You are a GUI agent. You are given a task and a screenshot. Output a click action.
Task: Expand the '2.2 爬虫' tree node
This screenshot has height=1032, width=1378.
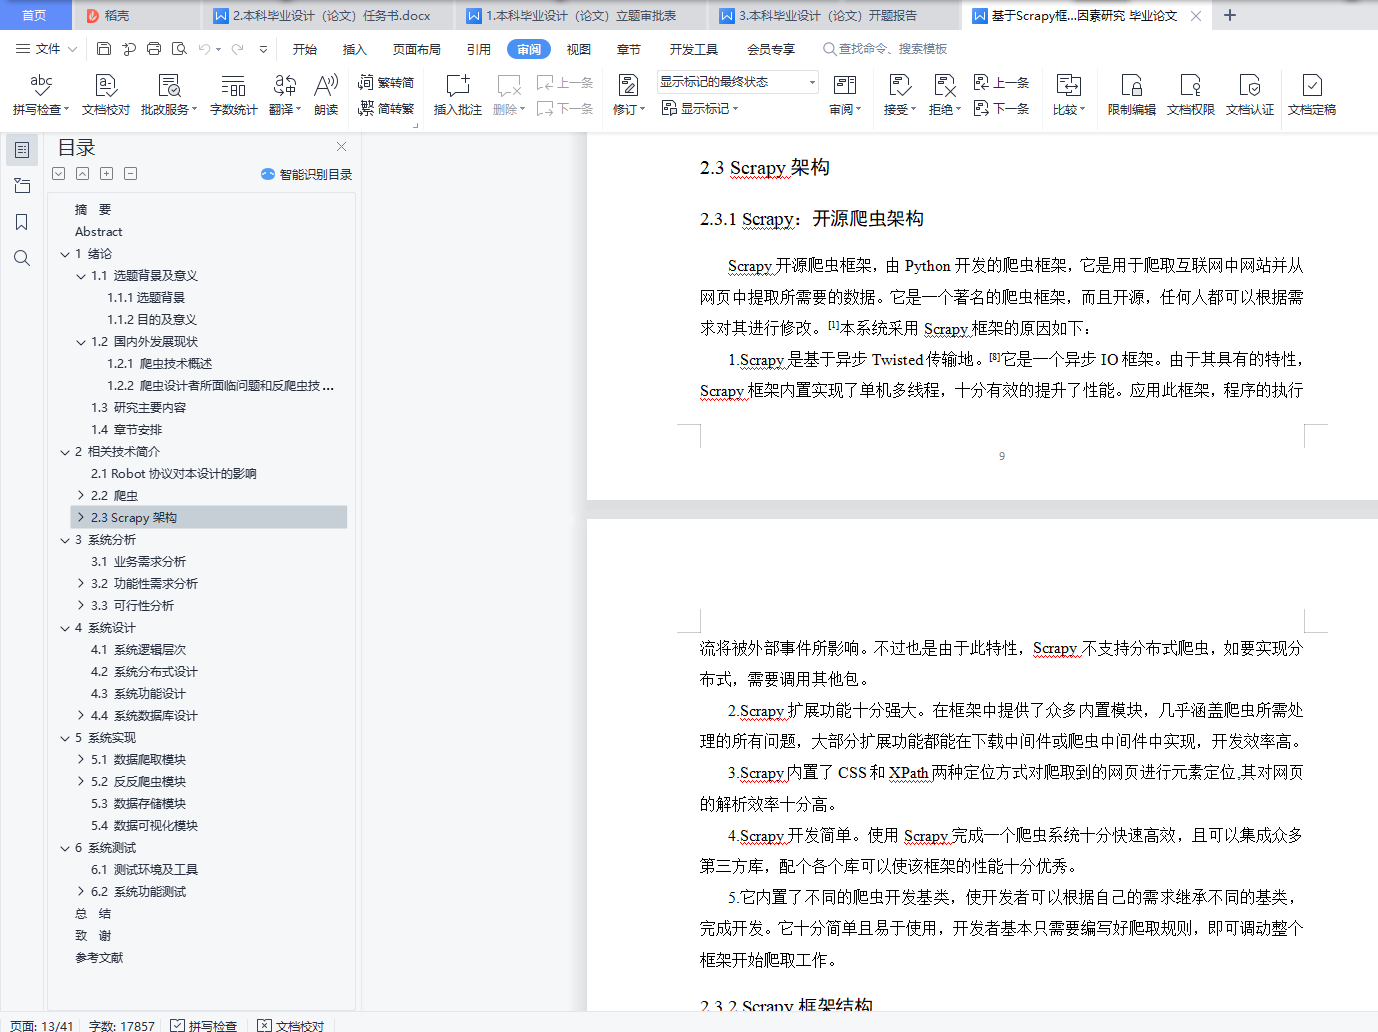(81, 496)
